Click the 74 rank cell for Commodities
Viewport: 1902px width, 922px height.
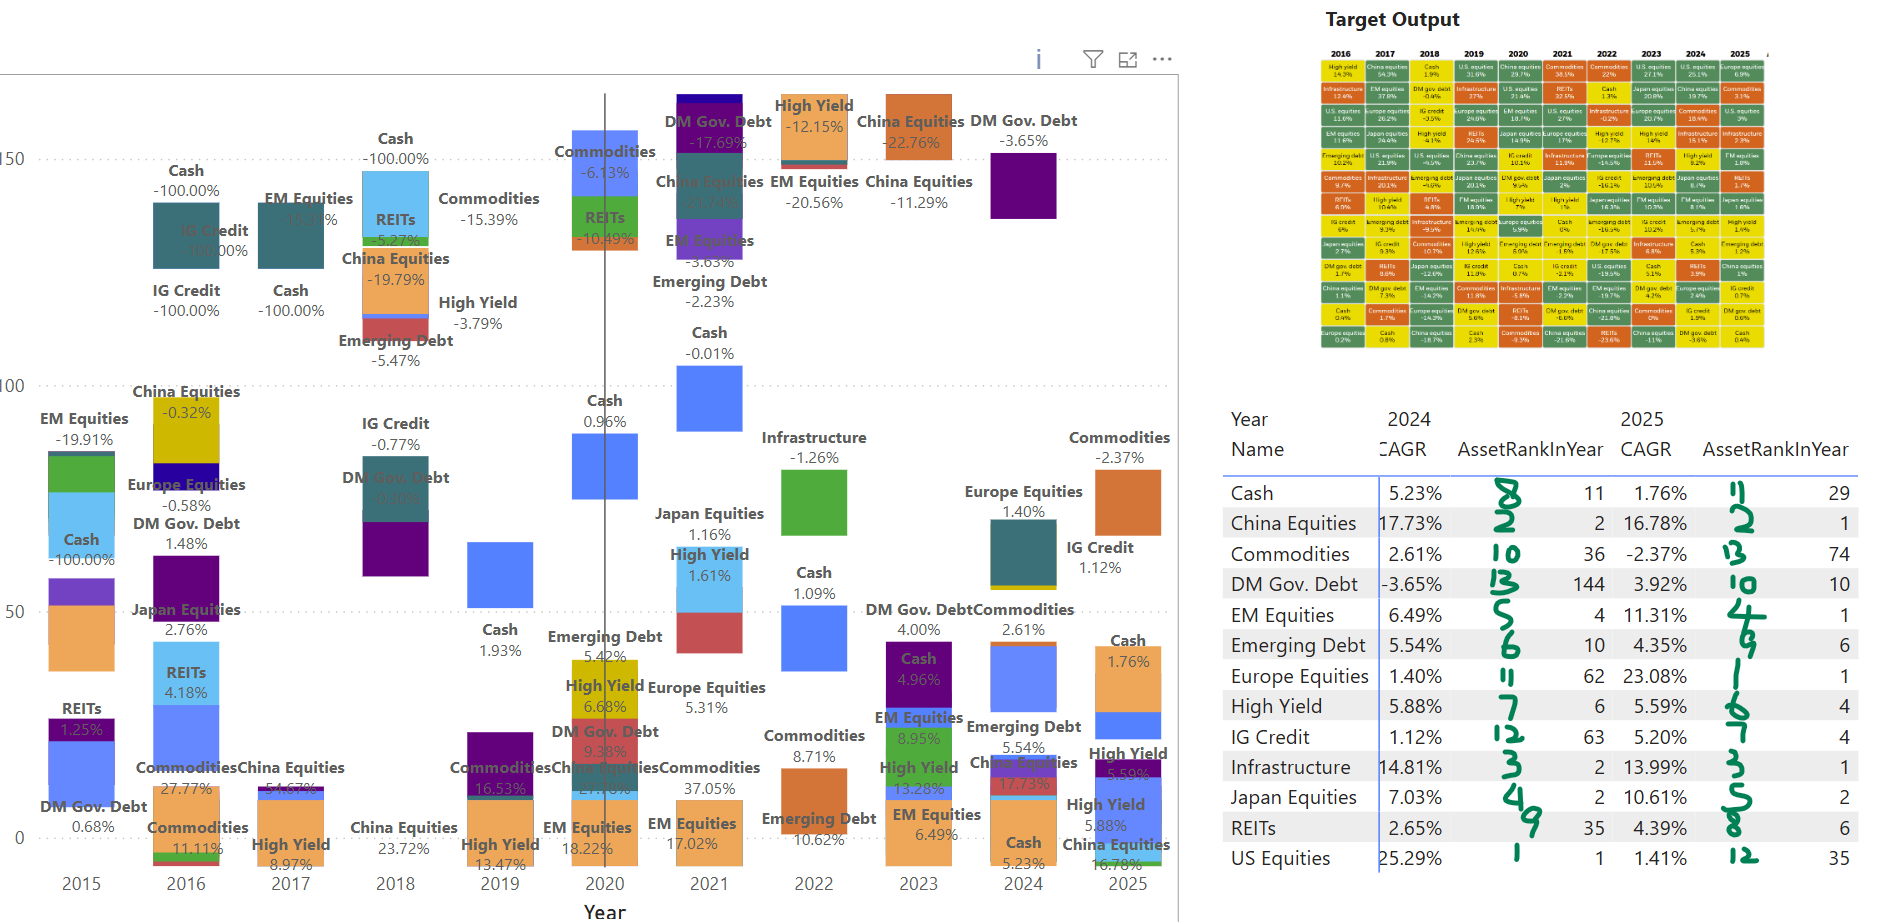pos(1838,554)
